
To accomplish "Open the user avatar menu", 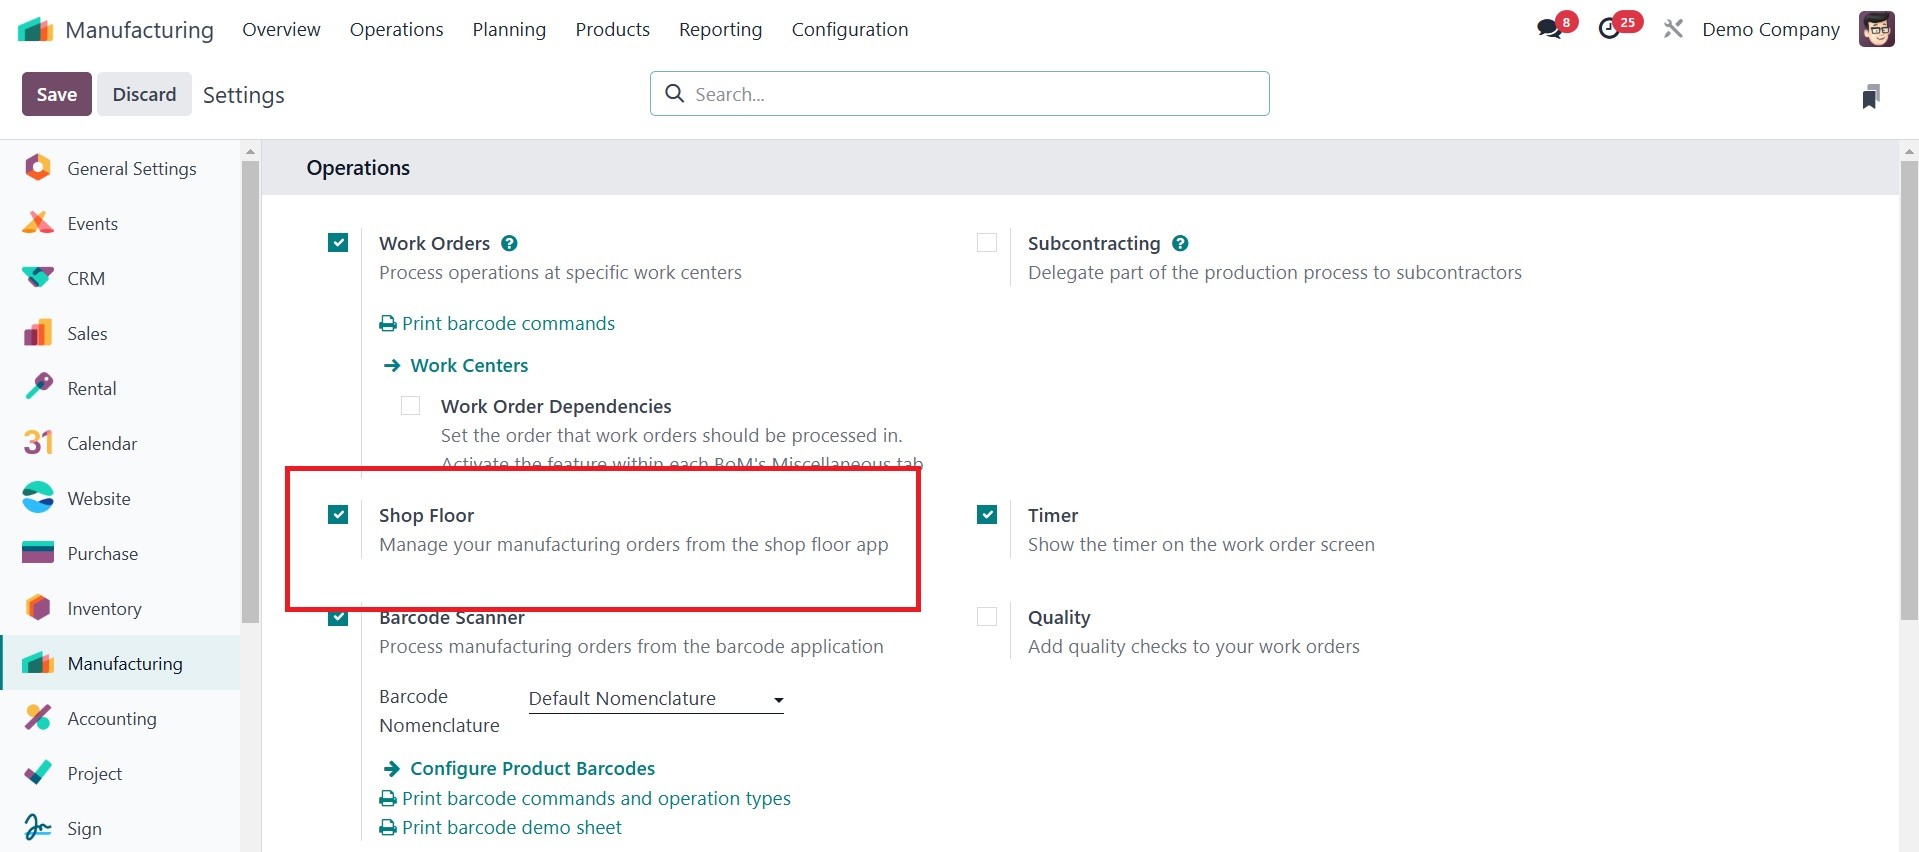I will 1877,29.
